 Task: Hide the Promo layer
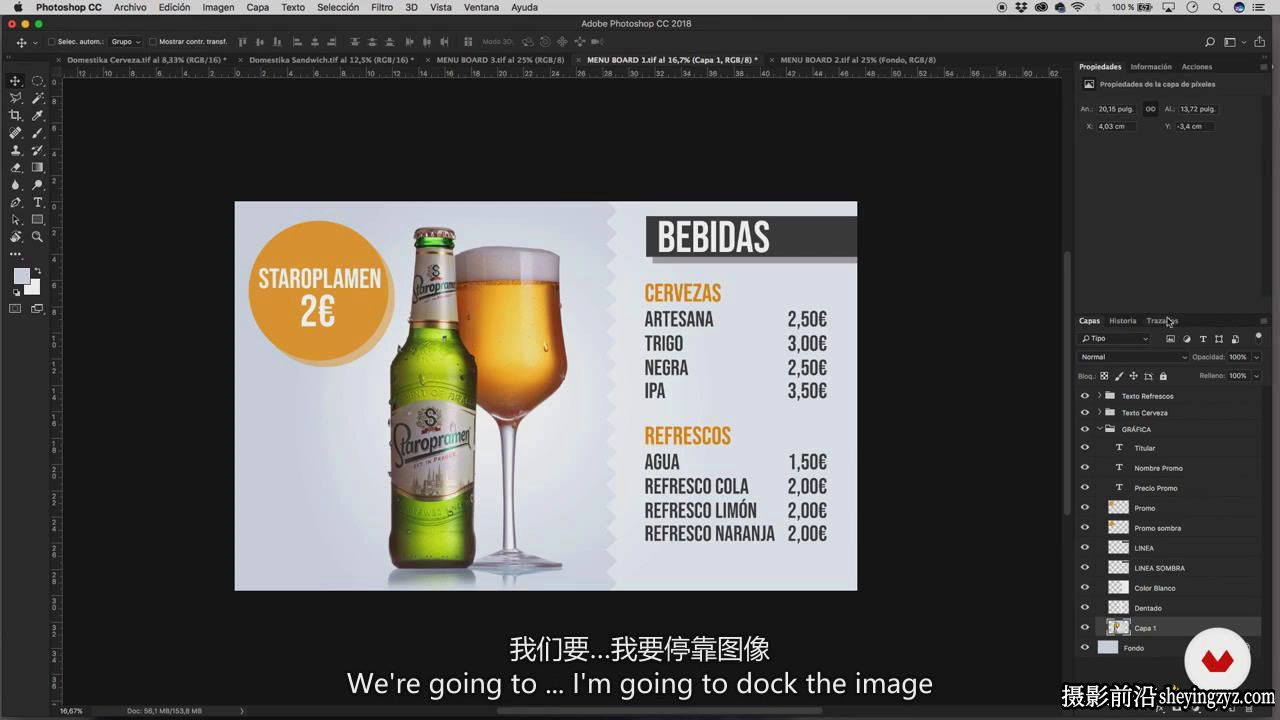coord(1085,508)
